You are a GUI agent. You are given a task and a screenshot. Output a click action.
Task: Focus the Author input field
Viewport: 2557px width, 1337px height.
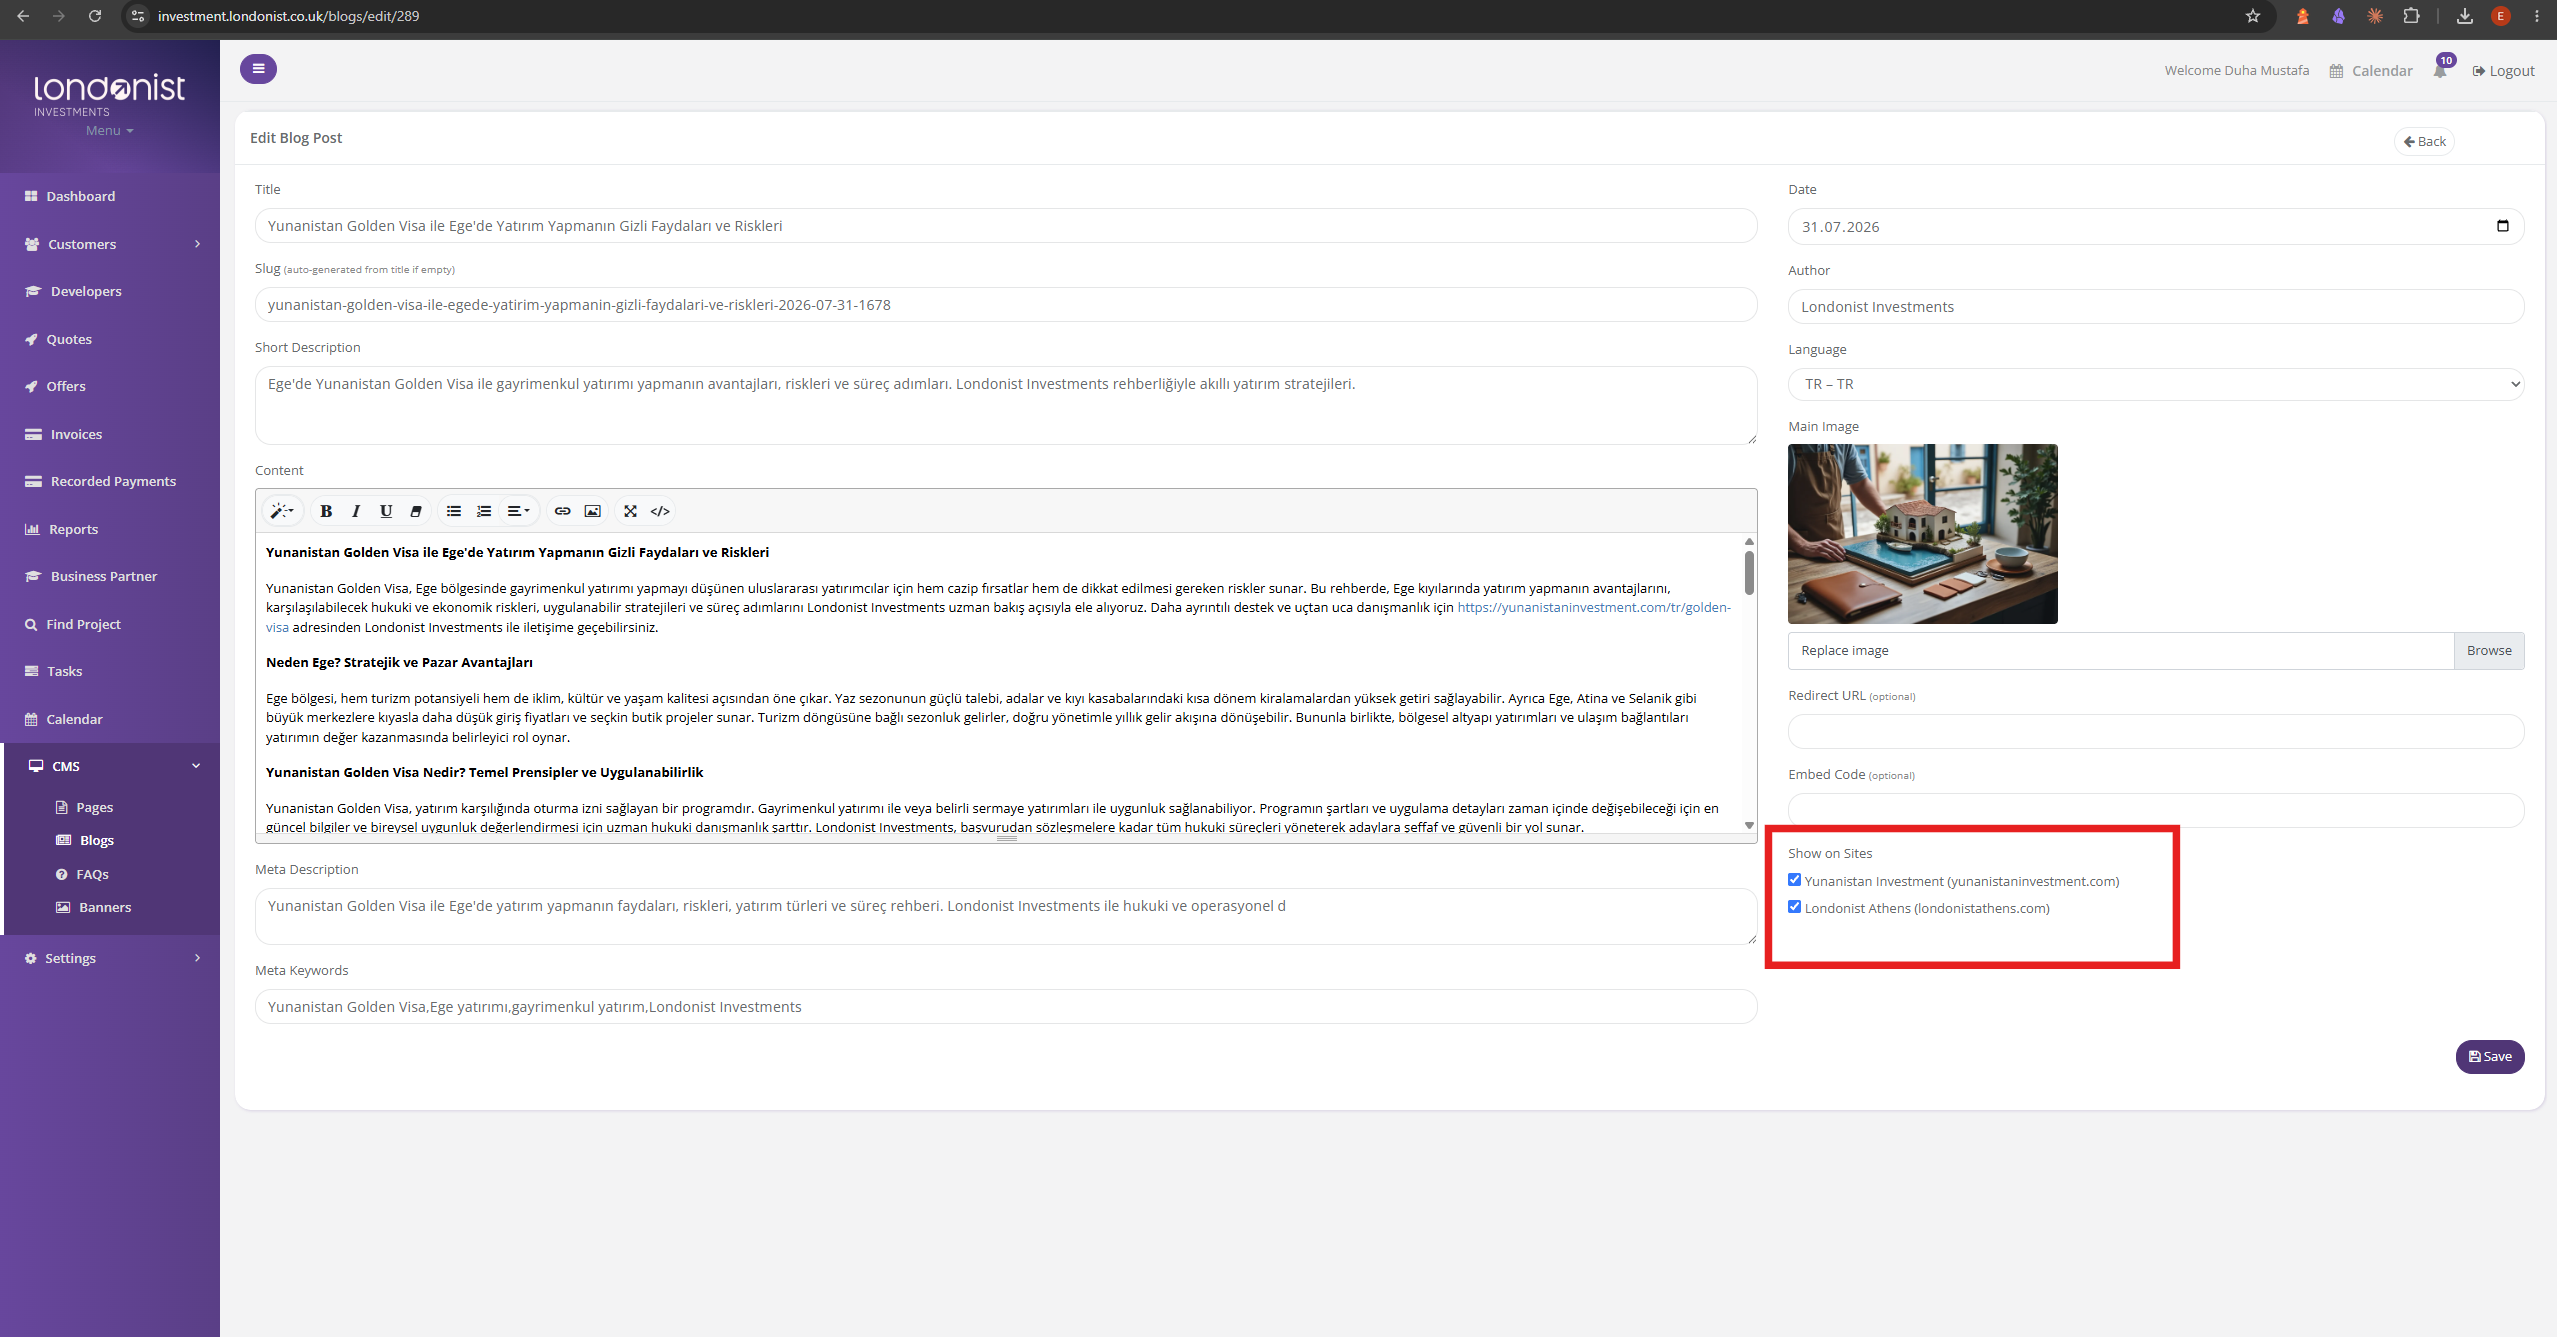click(x=2156, y=307)
